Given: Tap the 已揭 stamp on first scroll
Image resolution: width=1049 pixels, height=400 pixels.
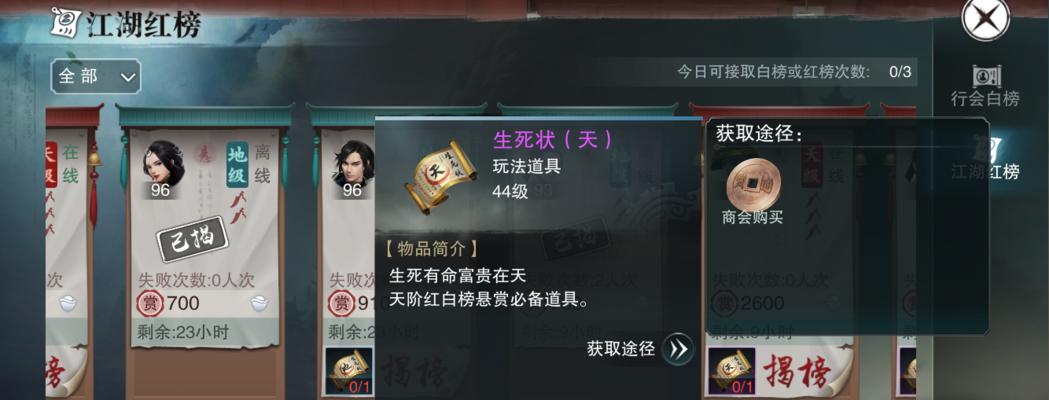Looking at the screenshot, I should (192, 237).
